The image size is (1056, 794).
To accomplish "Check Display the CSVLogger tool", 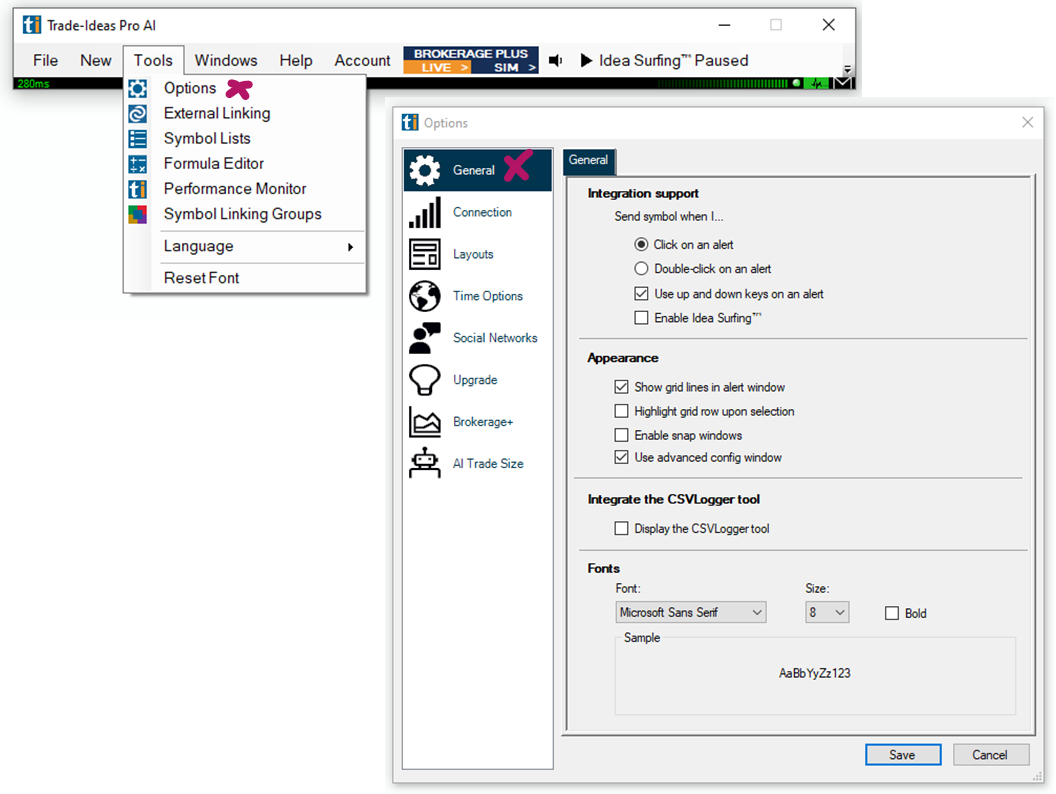I will (x=621, y=528).
